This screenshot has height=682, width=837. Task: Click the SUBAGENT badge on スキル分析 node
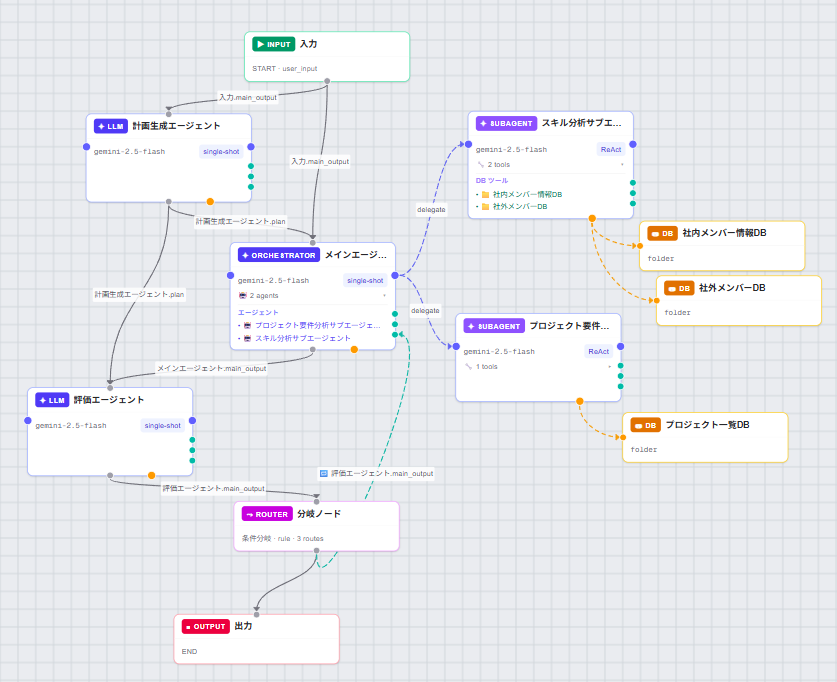[x=506, y=123]
